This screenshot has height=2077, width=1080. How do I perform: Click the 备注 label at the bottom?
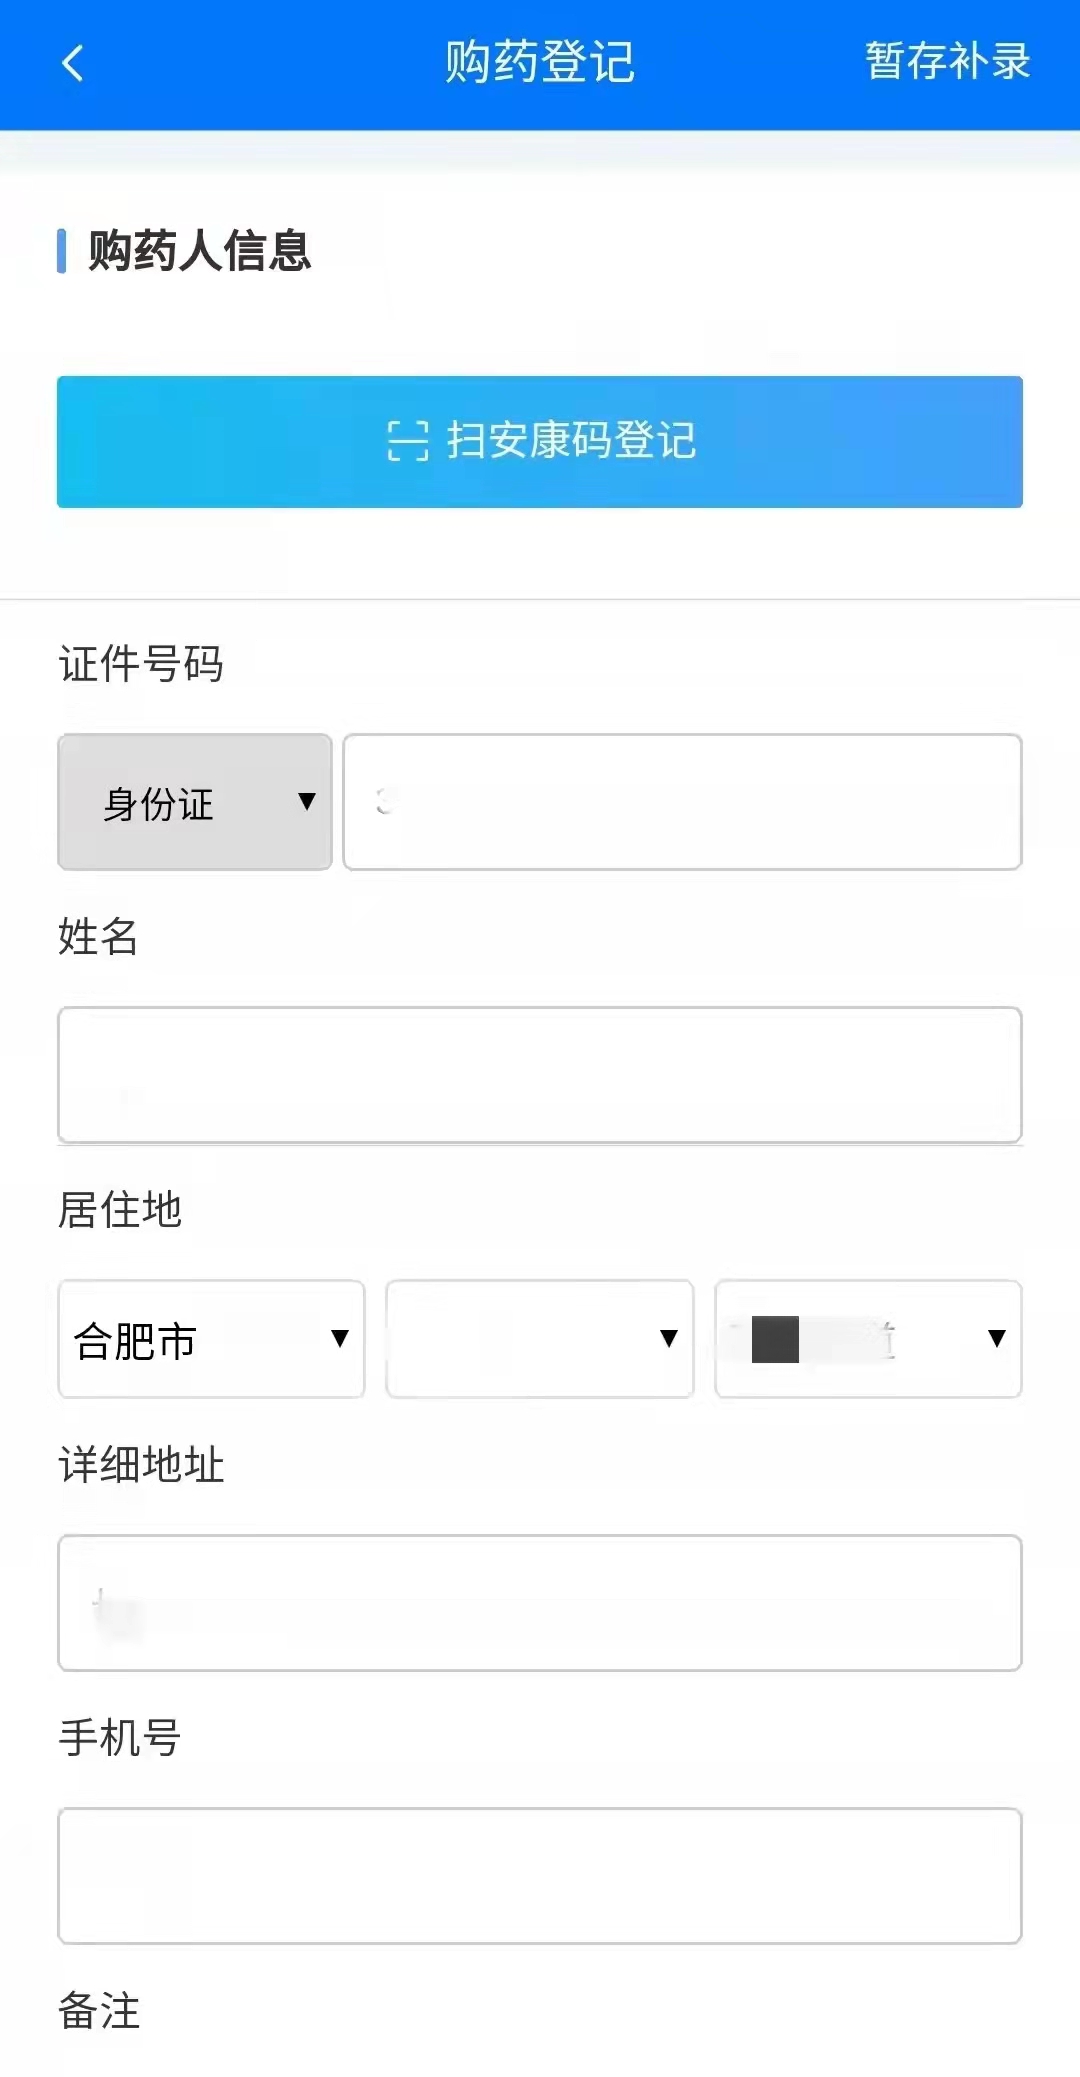(99, 2011)
